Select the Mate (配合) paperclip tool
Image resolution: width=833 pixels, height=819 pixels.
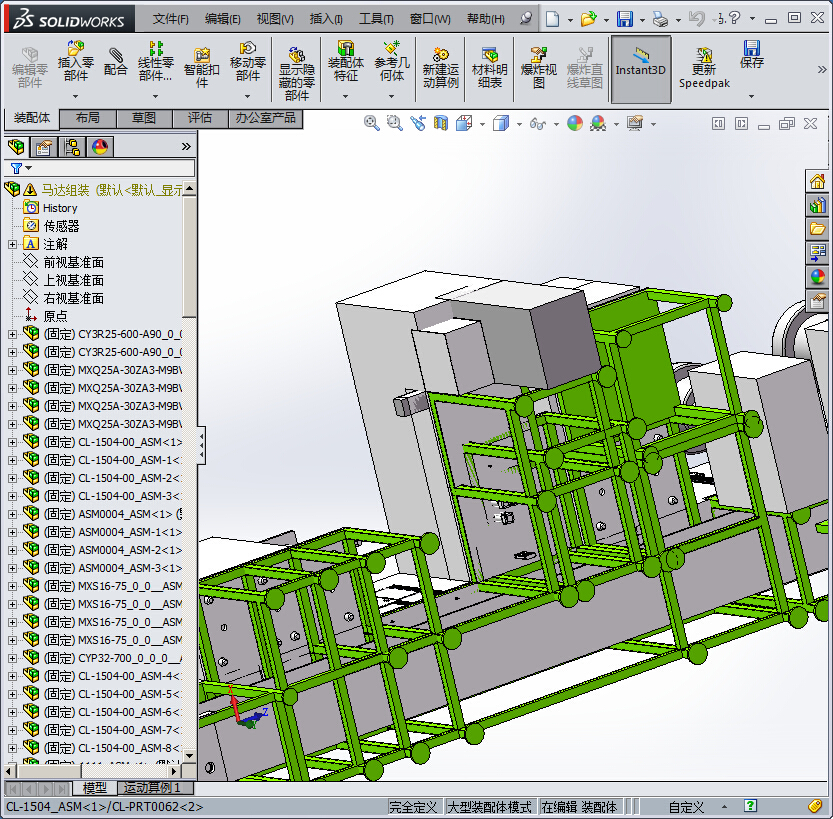point(116,62)
